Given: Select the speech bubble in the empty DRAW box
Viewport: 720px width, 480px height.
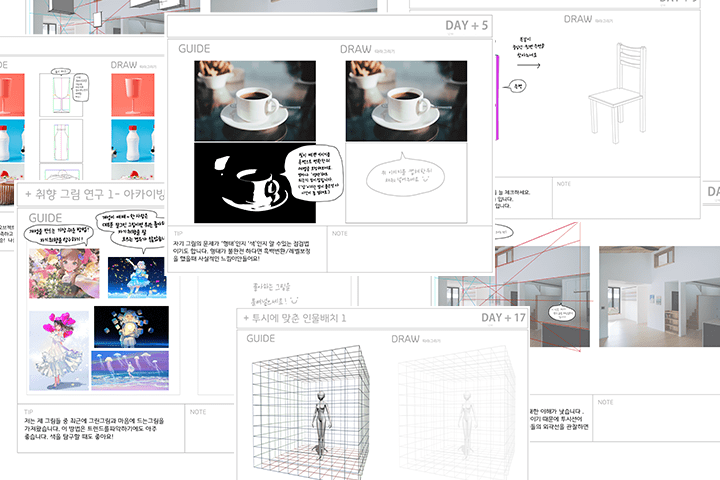Looking at the screenshot, I should pyautogui.click(x=401, y=178).
